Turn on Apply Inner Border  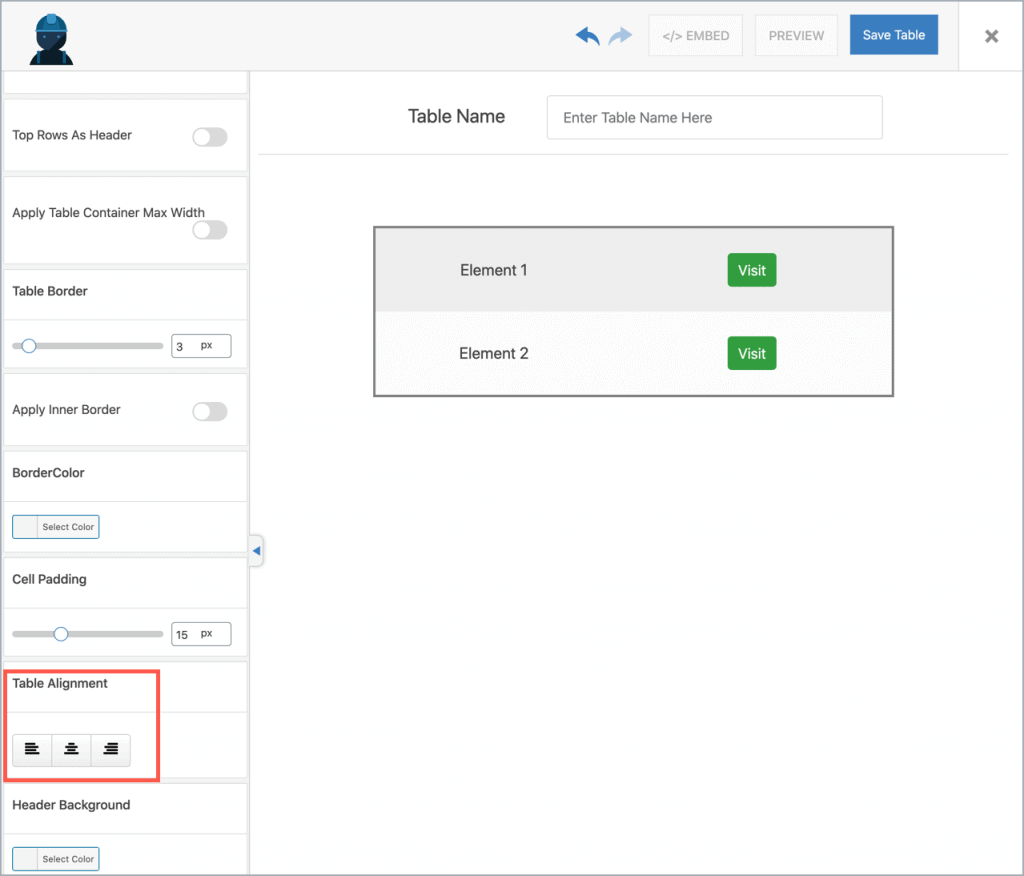click(x=209, y=410)
